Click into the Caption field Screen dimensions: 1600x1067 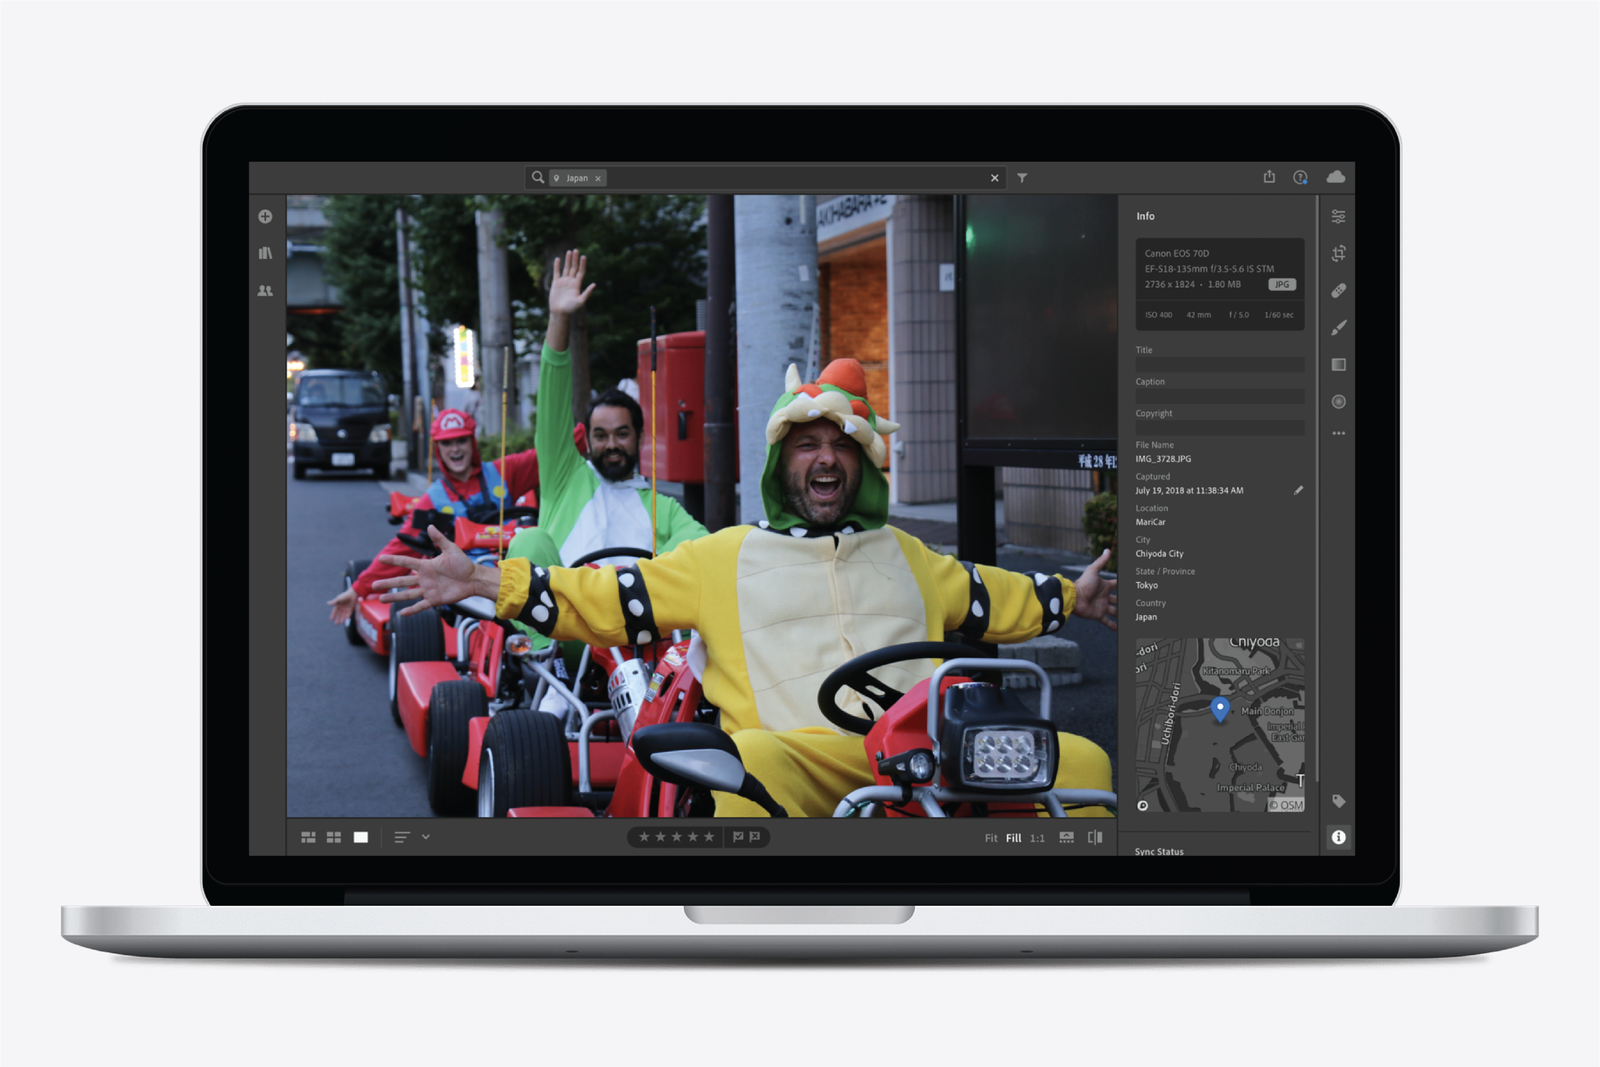[x=1219, y=396]
